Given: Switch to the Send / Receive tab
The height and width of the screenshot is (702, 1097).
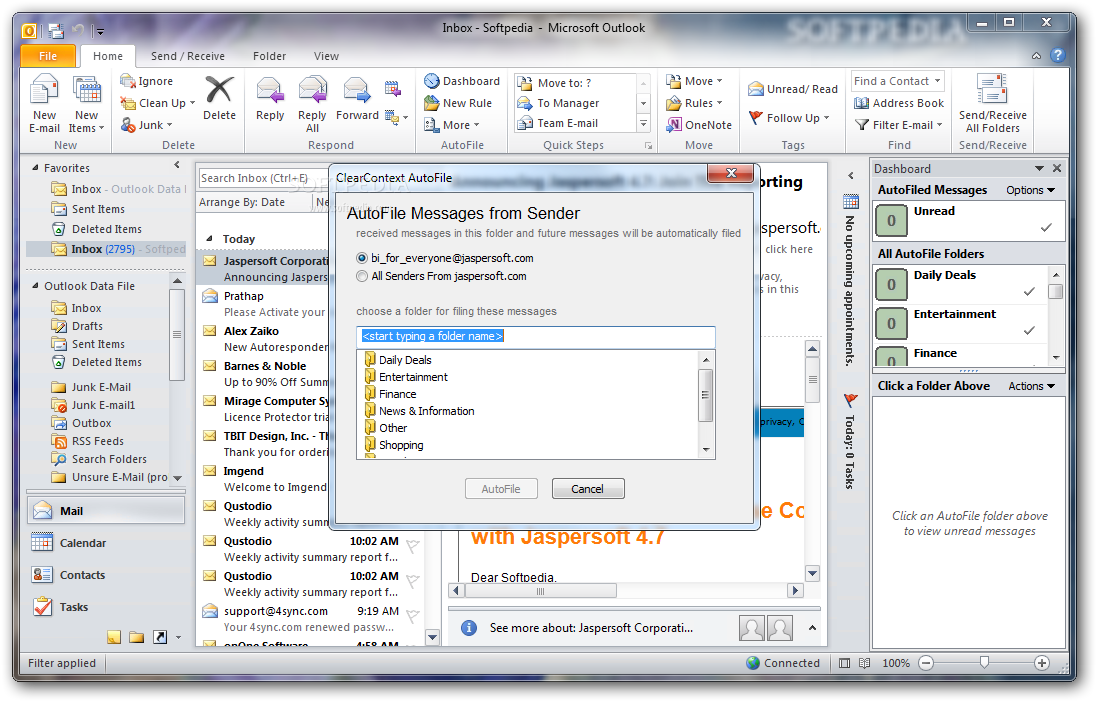Looking at the screenshot, I should click(187, 56).
